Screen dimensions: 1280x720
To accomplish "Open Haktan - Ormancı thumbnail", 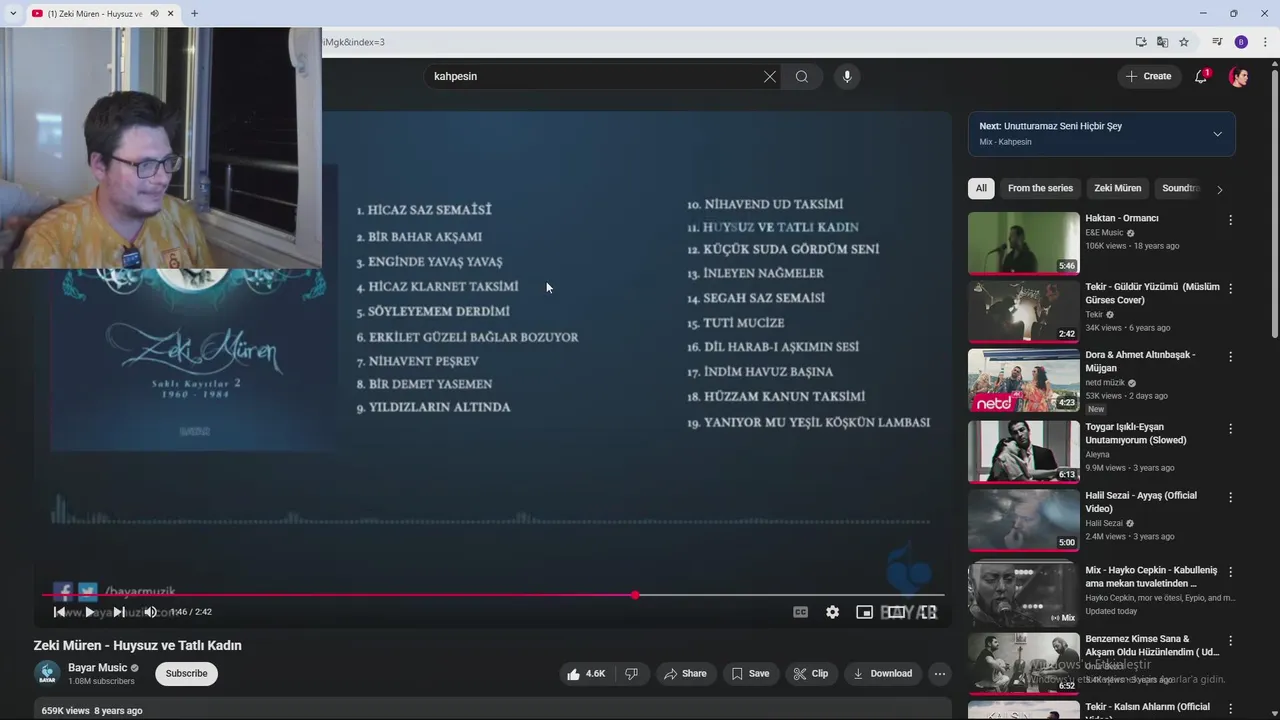I will click(x=1023, y=243).
